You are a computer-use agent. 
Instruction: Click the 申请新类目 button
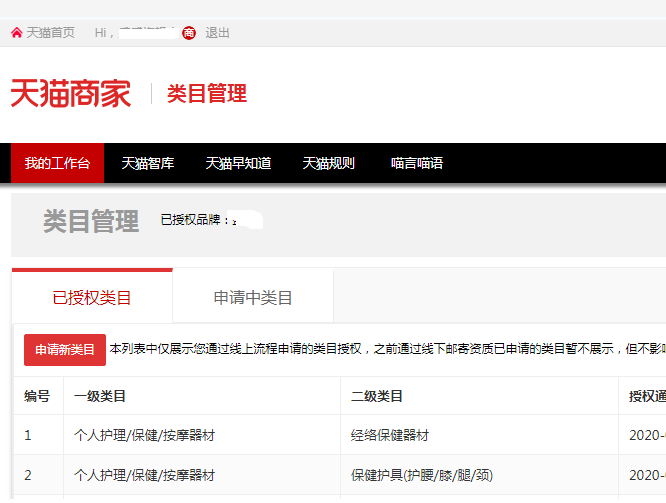point(65,350)
